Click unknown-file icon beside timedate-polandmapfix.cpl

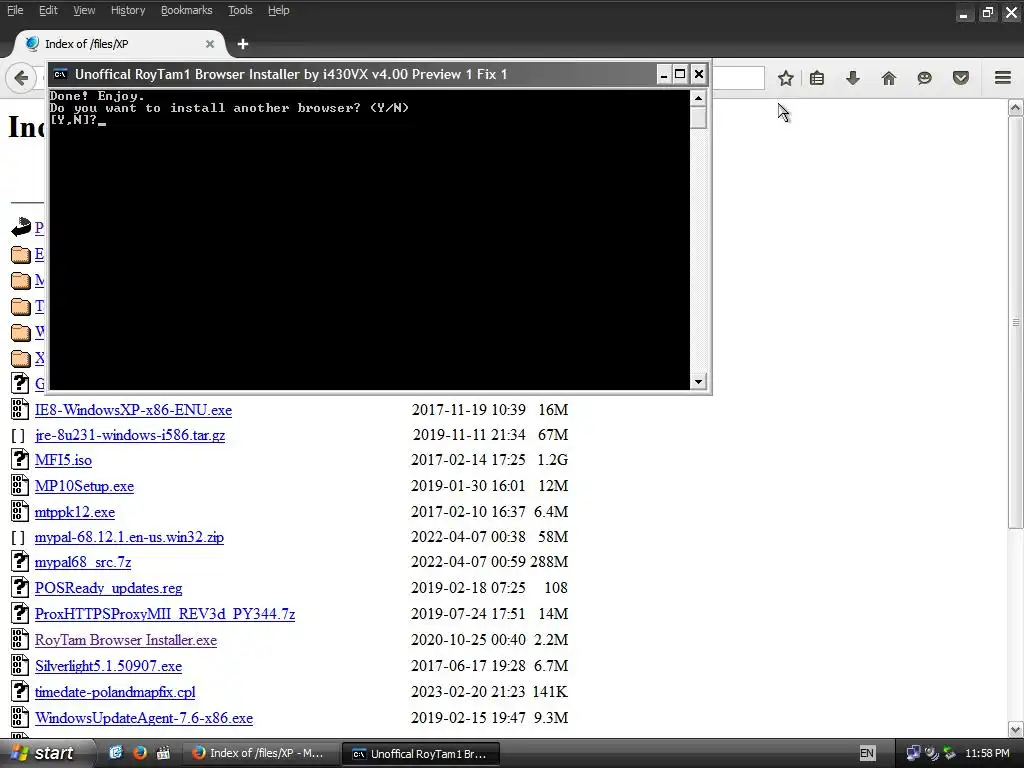click(x=20, y=692)
